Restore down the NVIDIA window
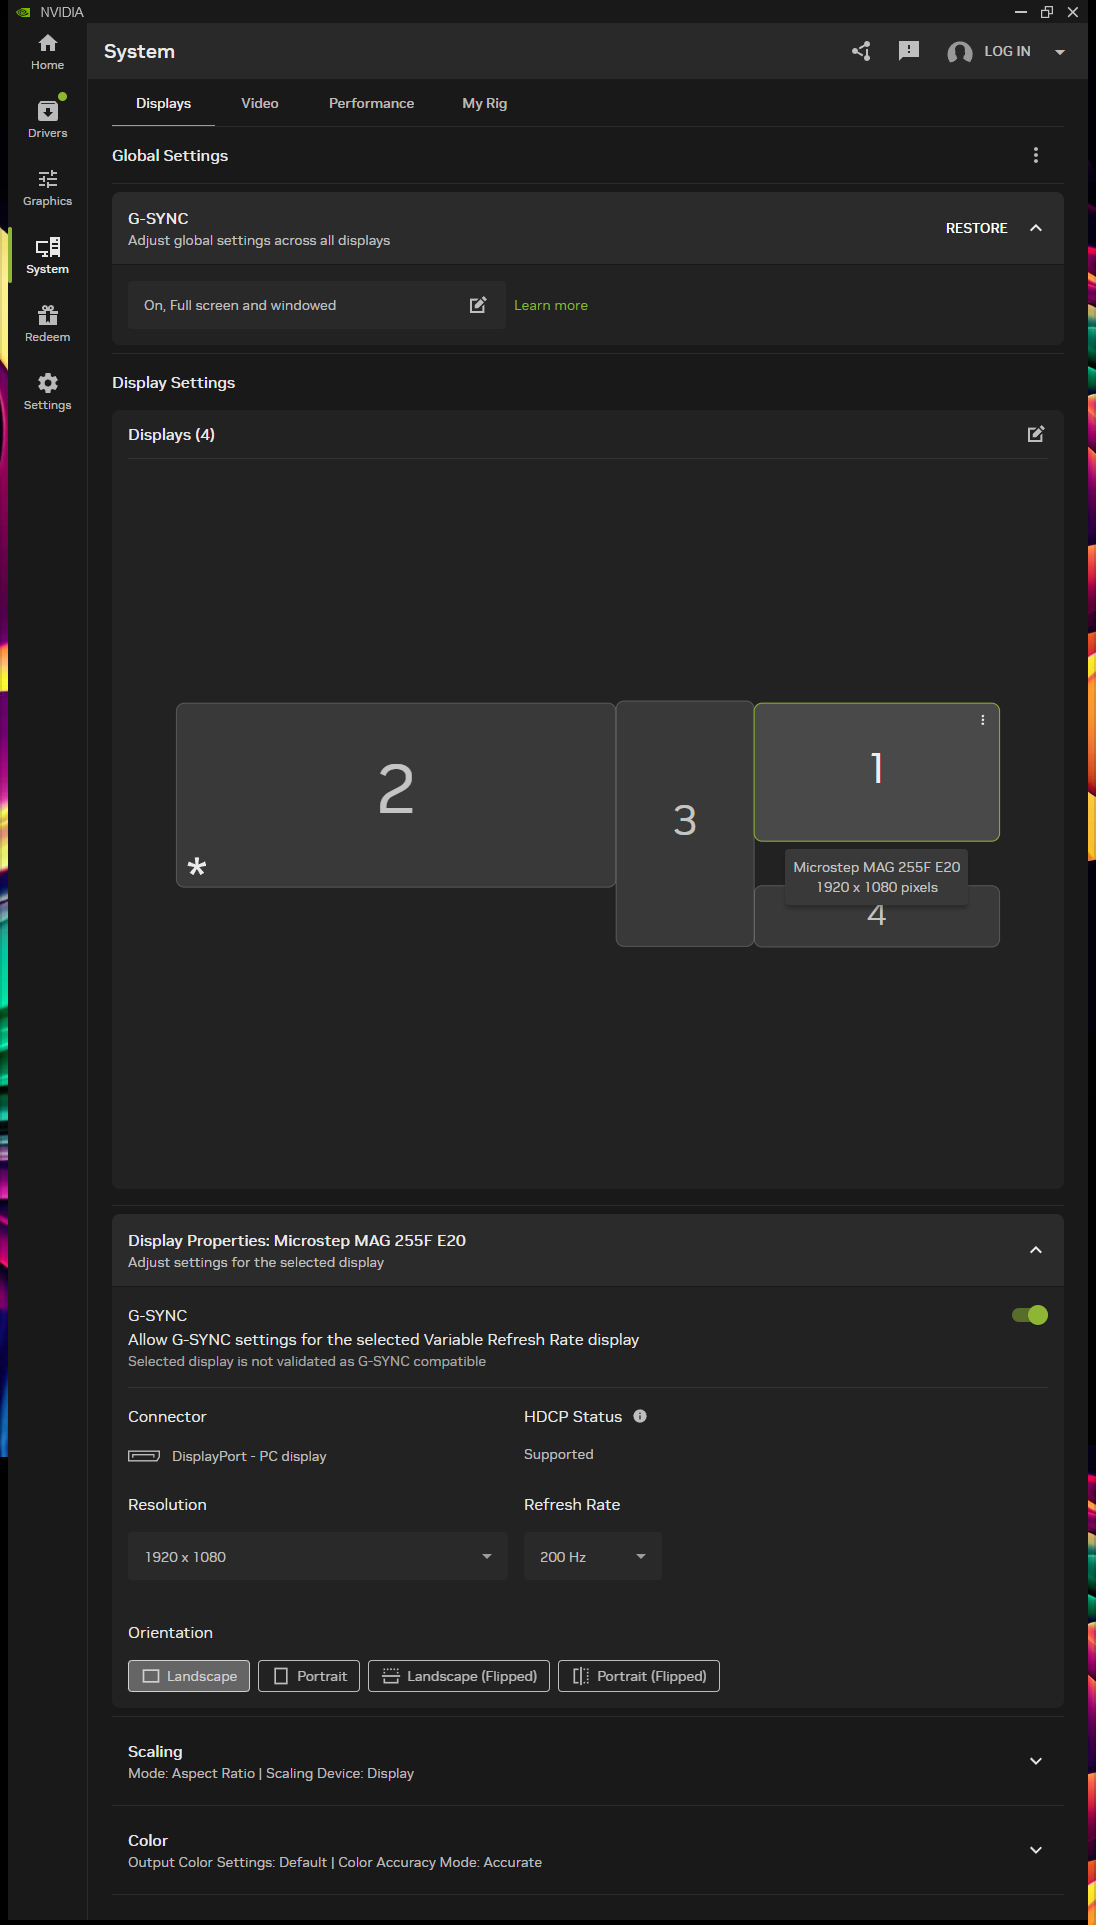The height and width of the screenshot is (1925, 1096). (1047, 12)
